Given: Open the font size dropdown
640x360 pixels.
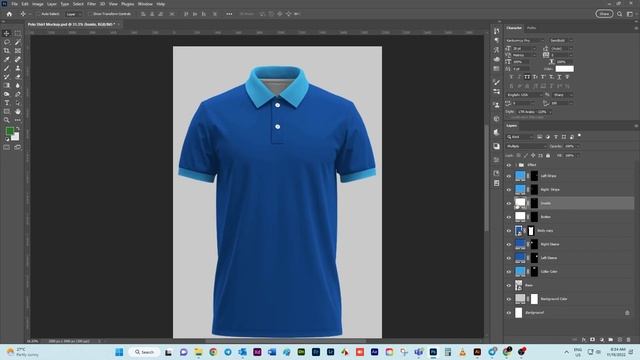Looking at the screenshot, I should click(x=524, y=49).
